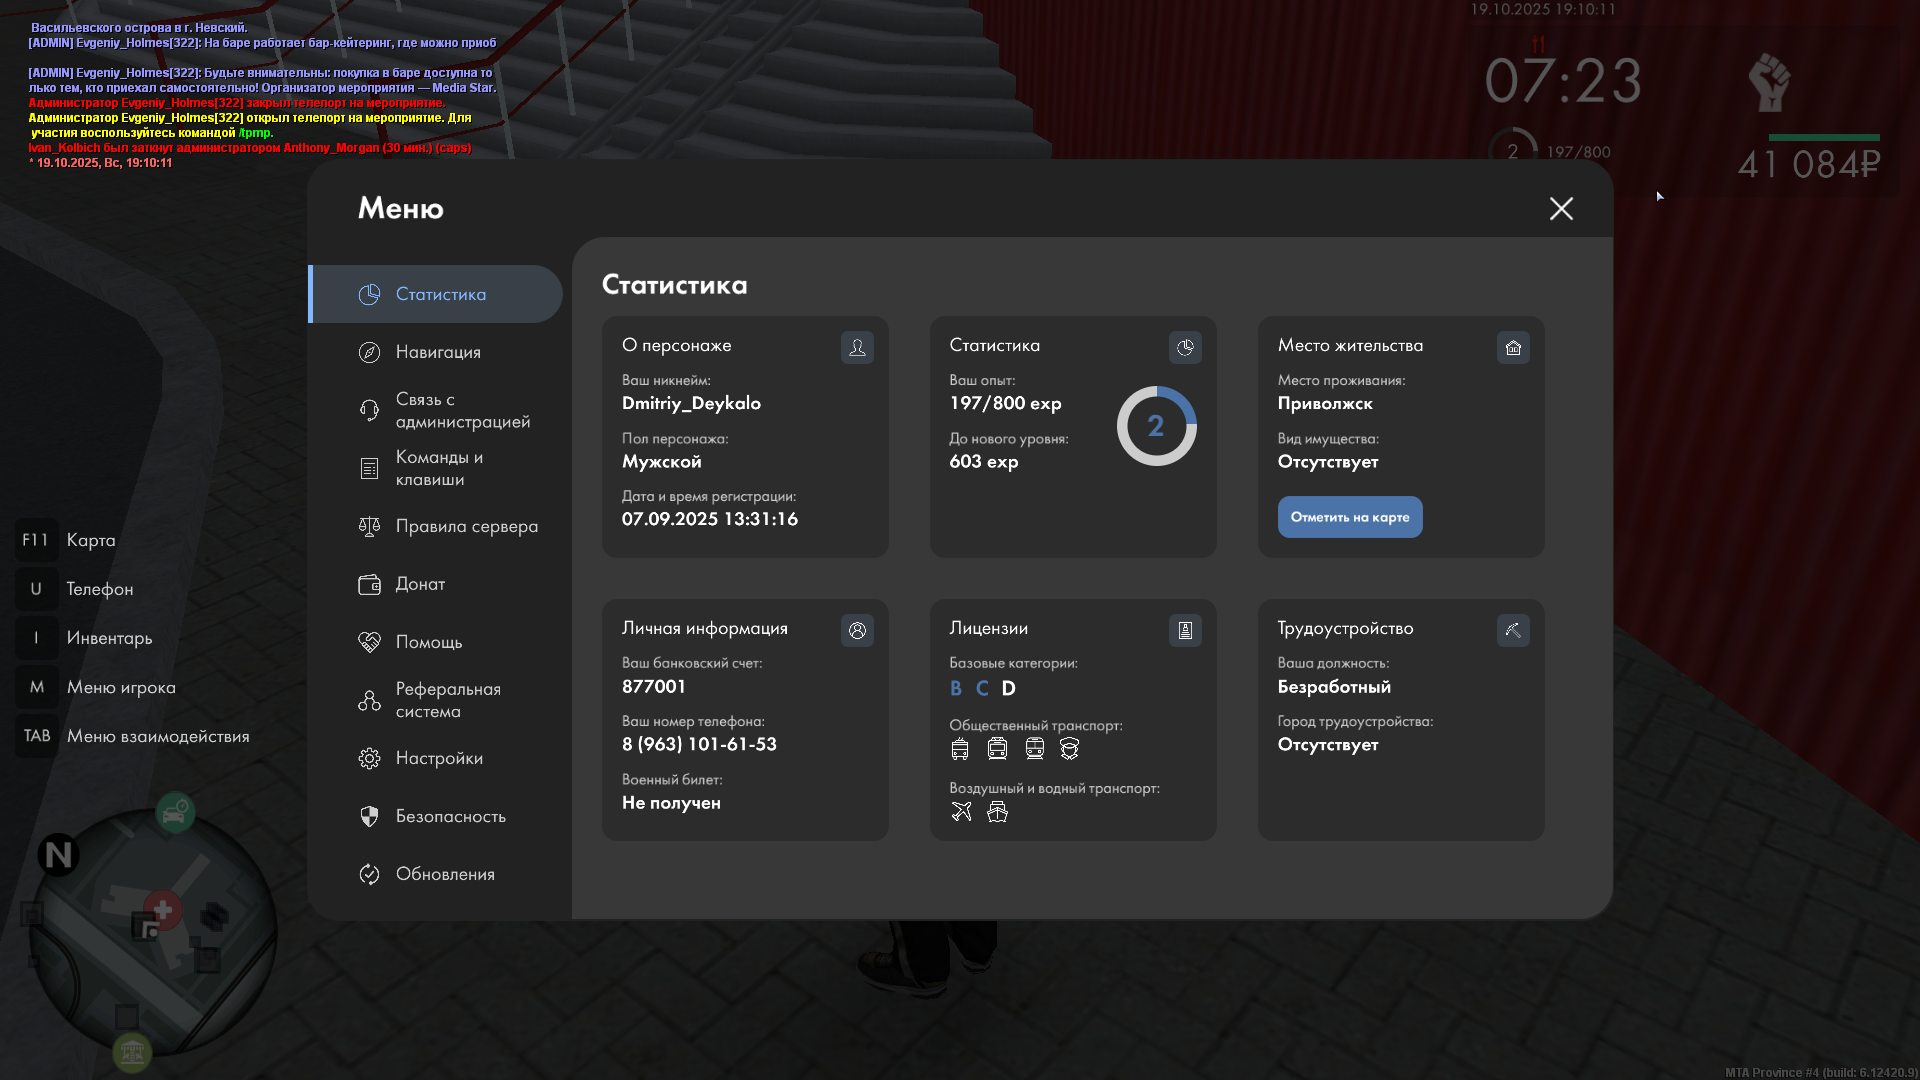Close the Меню window with X
Viewport: 1920px width, 1080px height.
point(1561,208)
